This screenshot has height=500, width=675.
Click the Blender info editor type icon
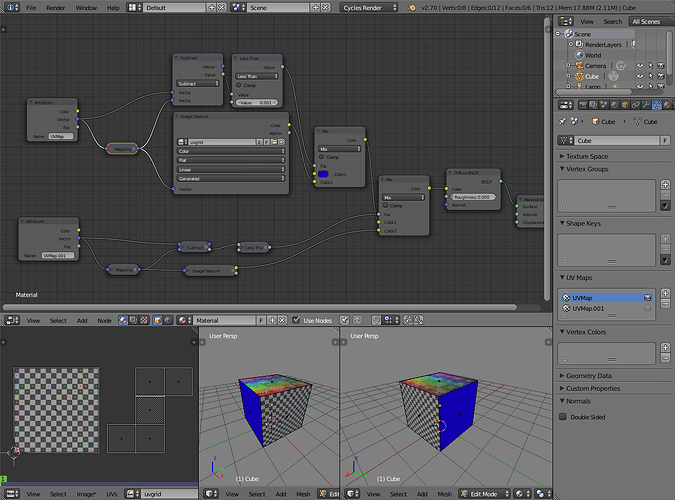point(12,7)
